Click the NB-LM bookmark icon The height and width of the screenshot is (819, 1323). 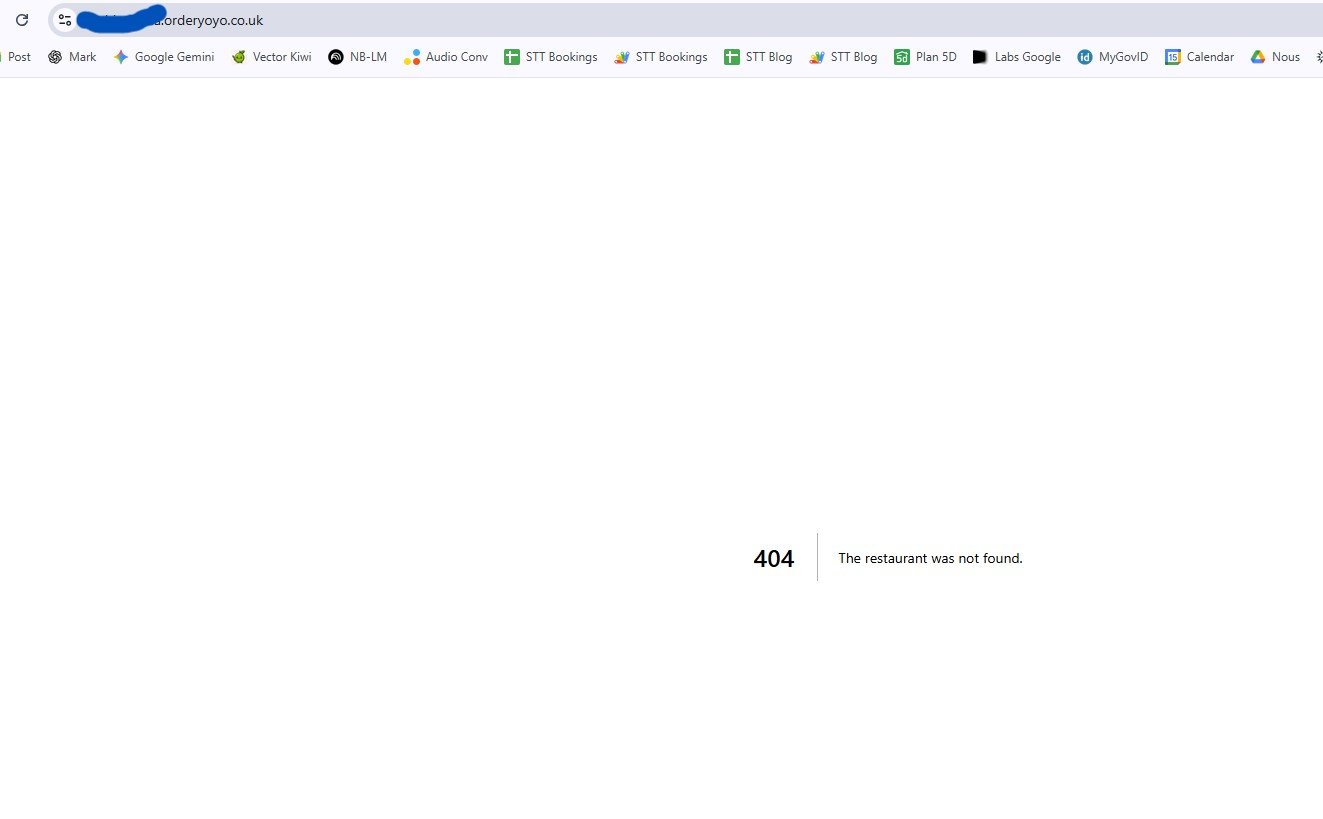click(x=335, y=57)
